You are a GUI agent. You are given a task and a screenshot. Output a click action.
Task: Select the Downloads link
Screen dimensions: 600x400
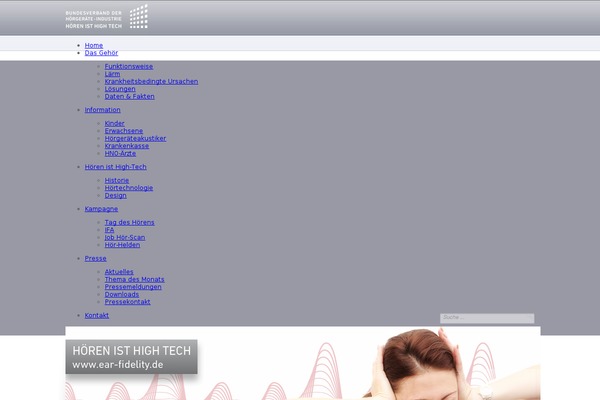121,294
